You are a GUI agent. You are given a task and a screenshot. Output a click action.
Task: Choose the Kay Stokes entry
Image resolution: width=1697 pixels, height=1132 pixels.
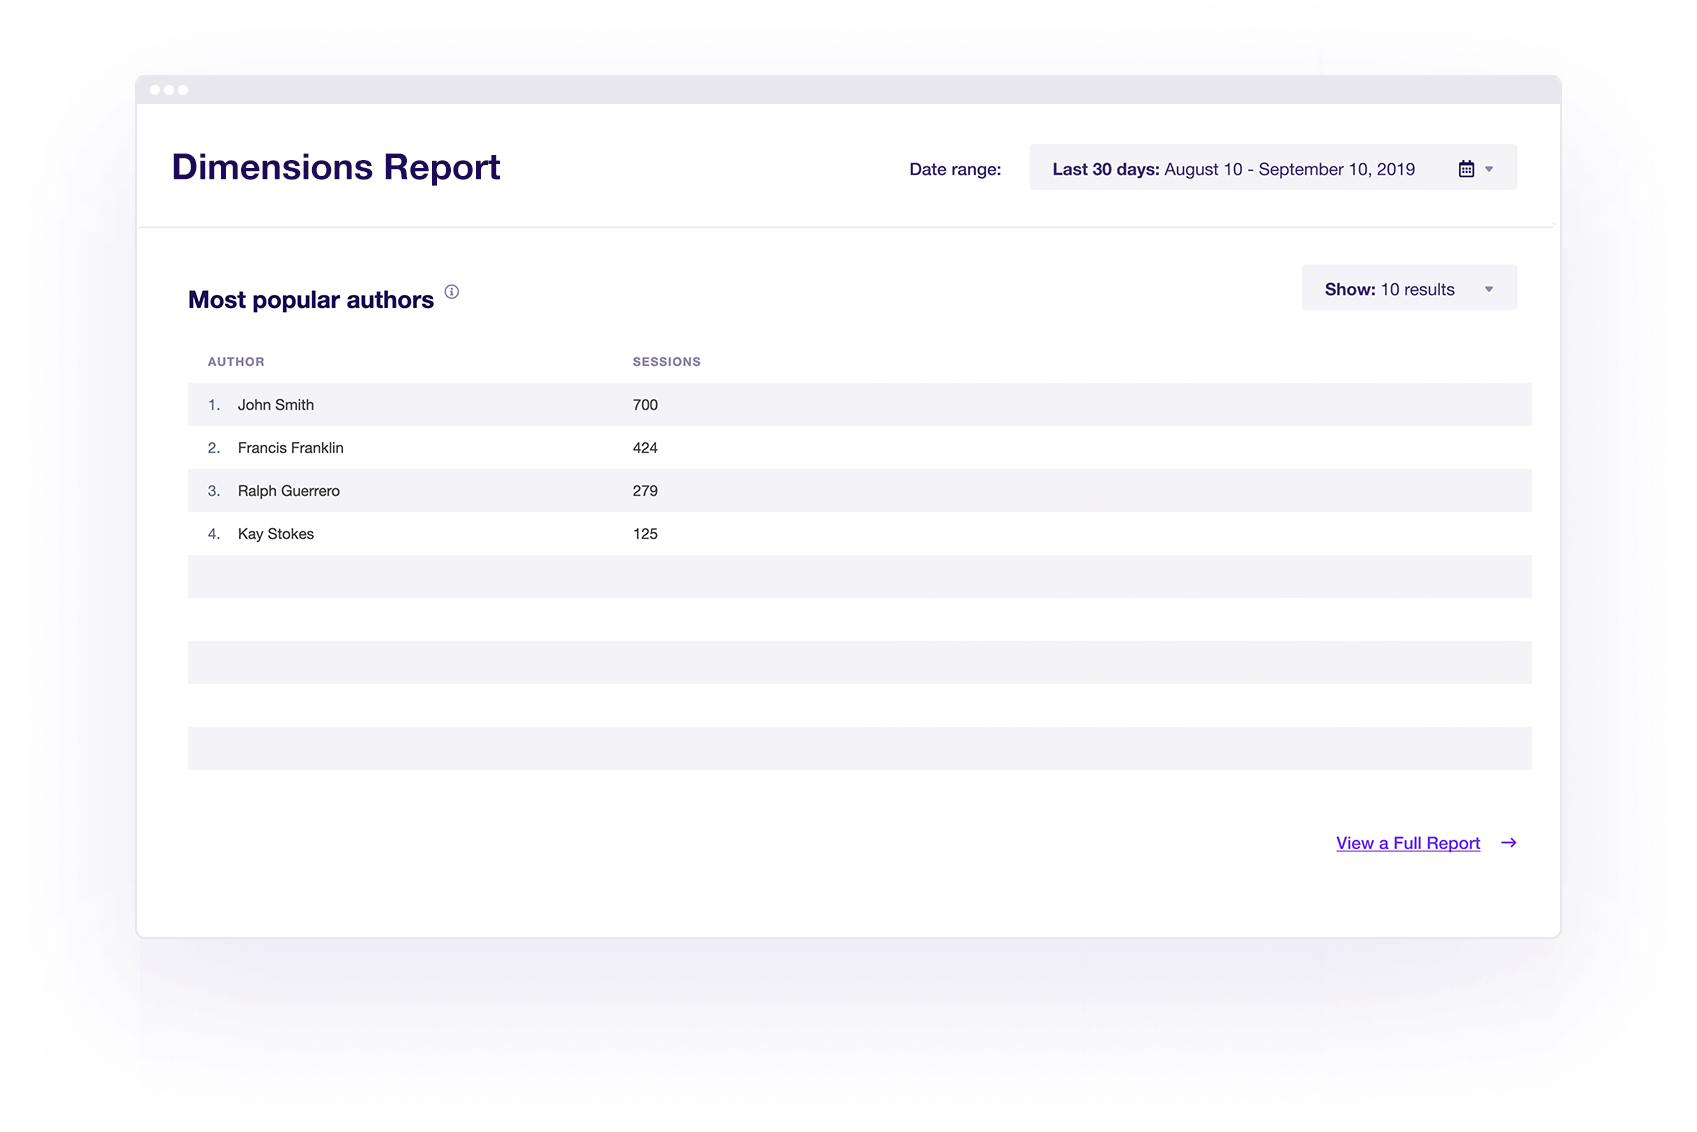(276, 534)
